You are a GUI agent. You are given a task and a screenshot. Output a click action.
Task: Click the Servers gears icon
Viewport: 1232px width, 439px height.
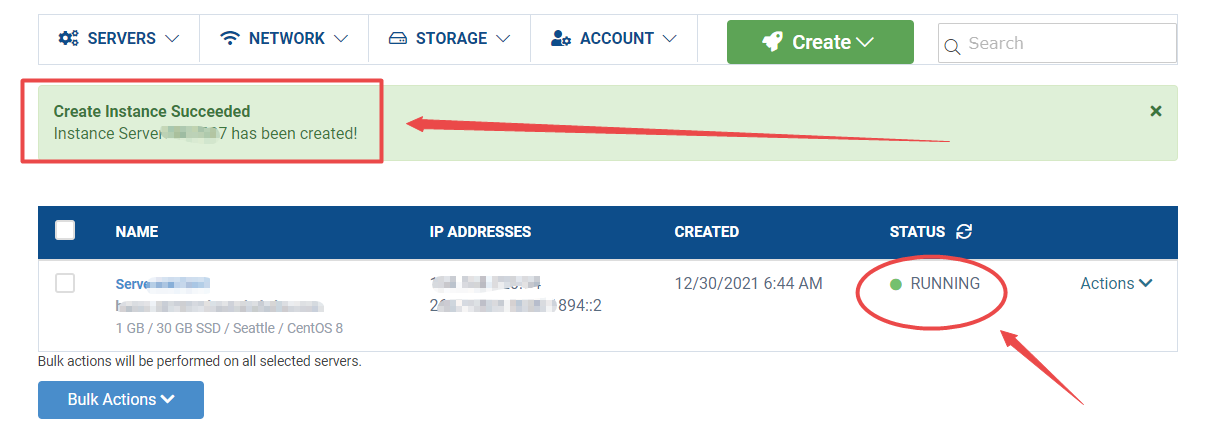[x=69, y=38]
